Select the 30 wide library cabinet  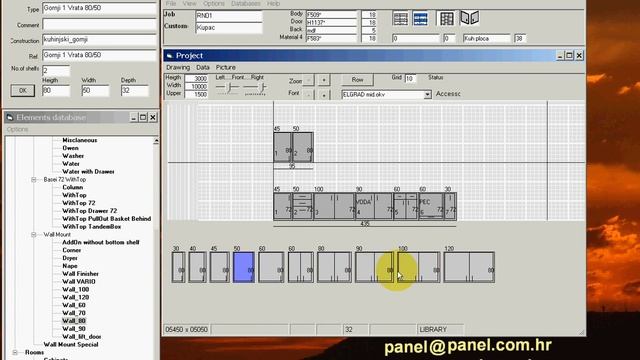178,267
